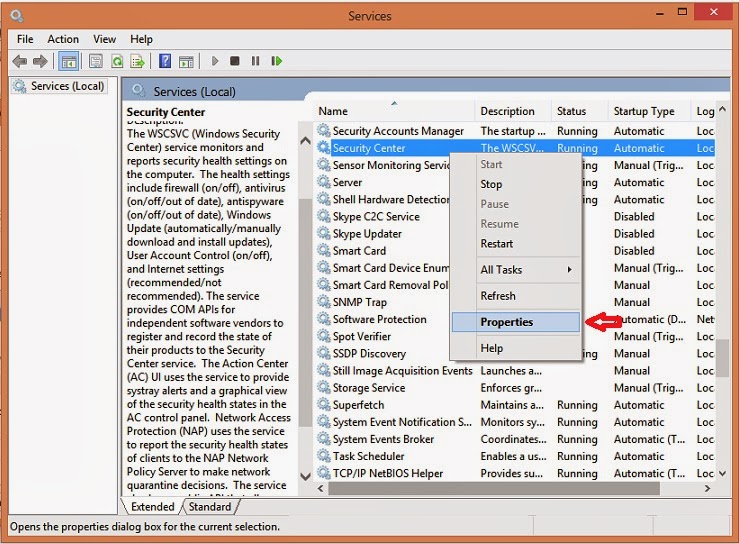The height and width of the screenshot is (544, 739).
Task: Choose Stop from the context menu
Action: click(x=516, y=184)
